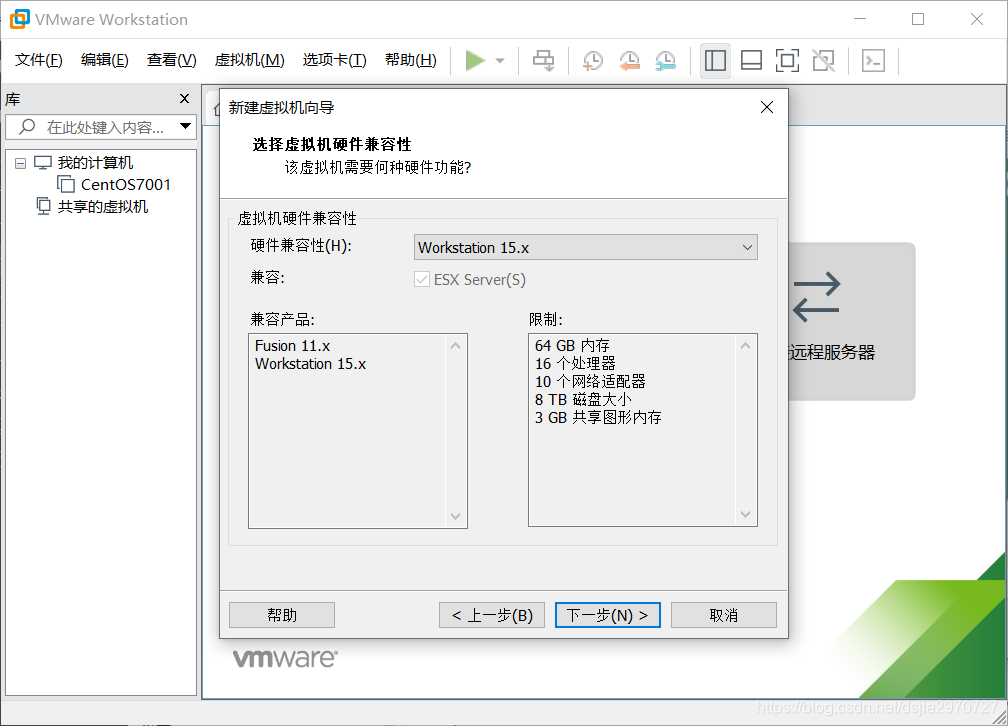Open the 编辑(E) menu
The image size is (1008, 726).
click(x=105, y=60)
